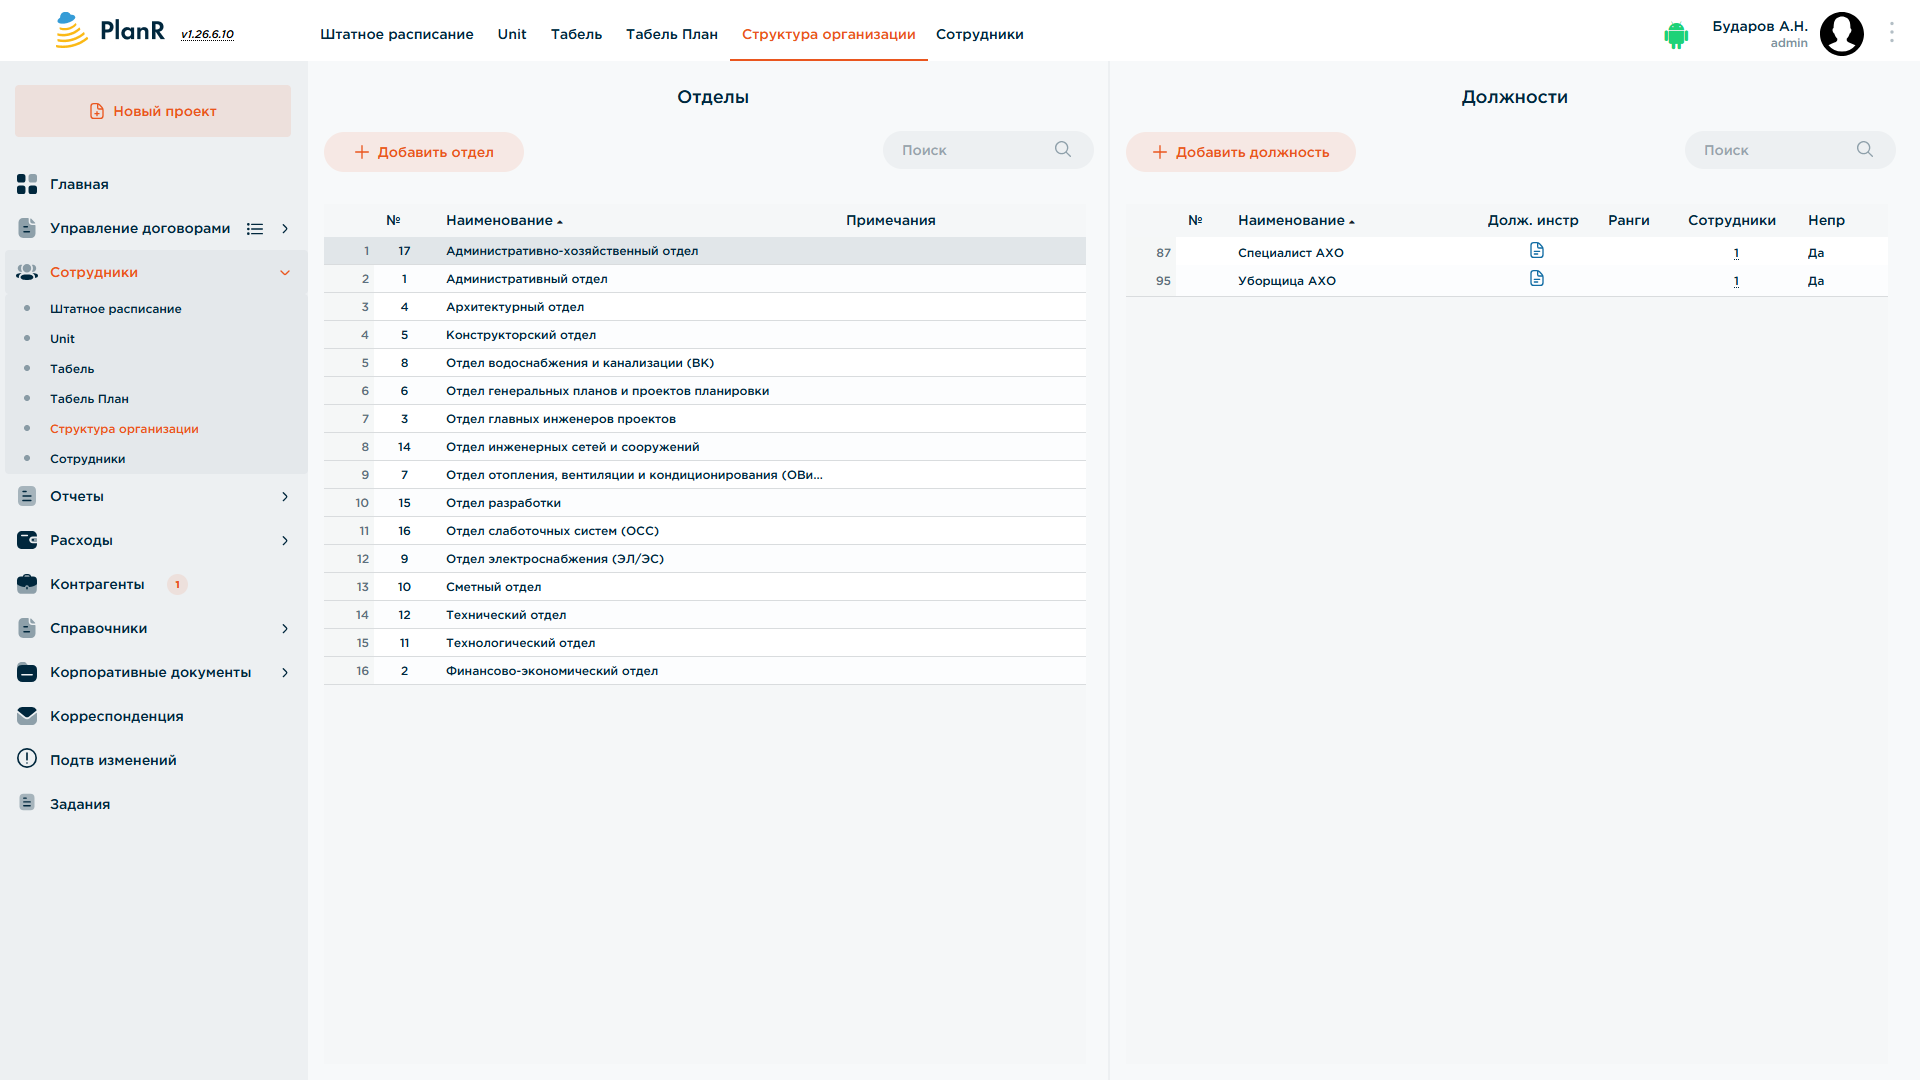Click the search magnifier in Должности
This screenshot has width=1920, height=1080.
[1865, 150]
